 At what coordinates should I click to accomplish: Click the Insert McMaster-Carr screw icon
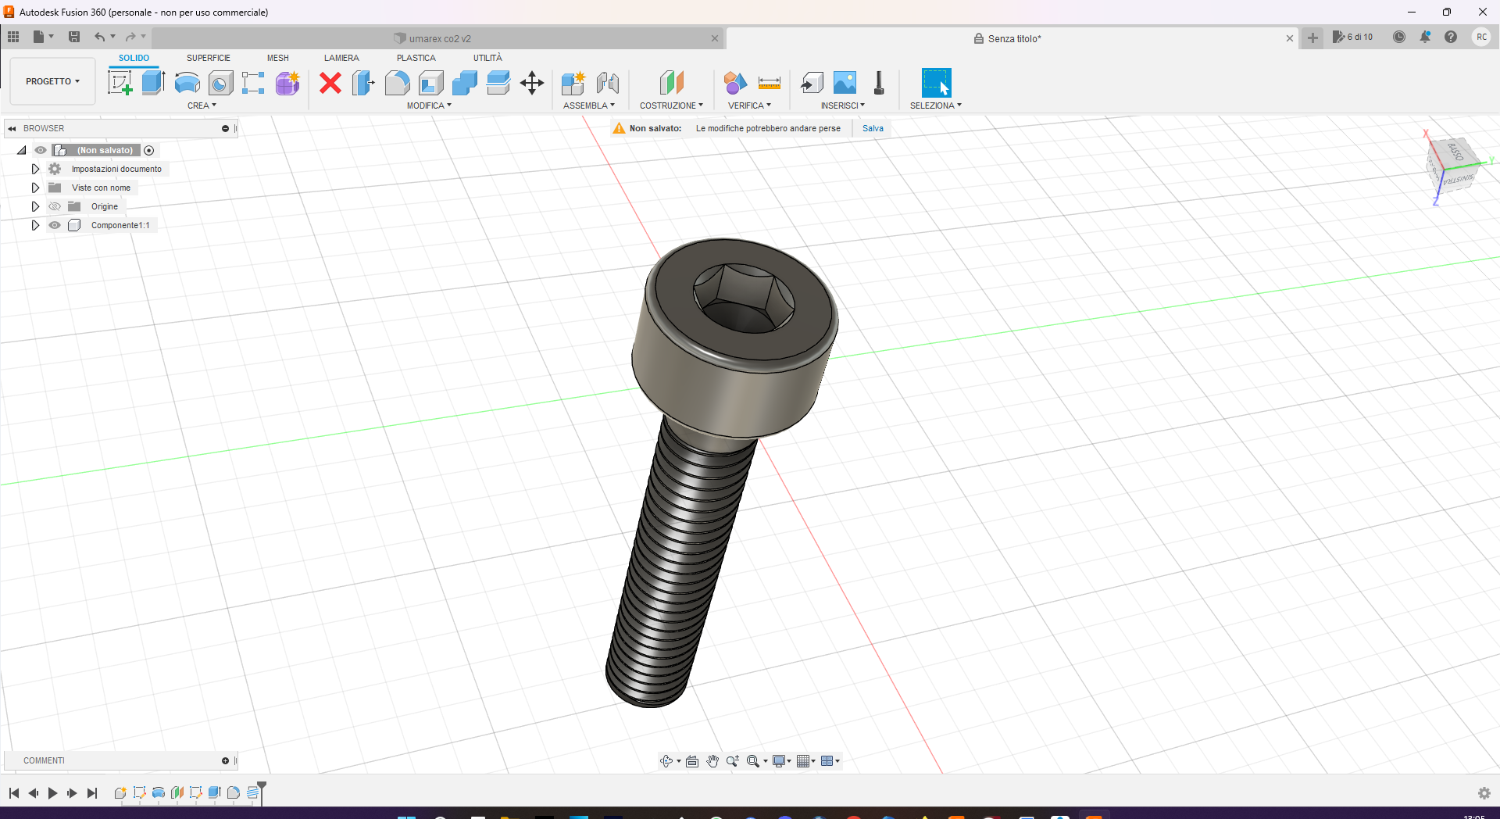(879, 83)
